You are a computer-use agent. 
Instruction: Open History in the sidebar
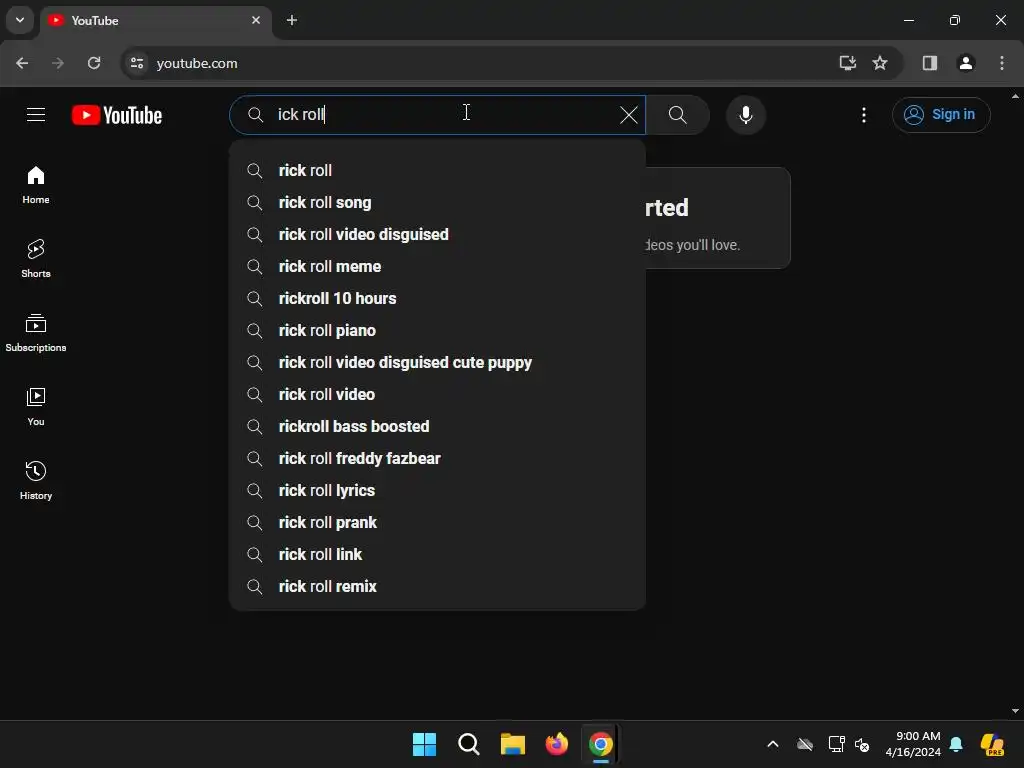pyautogui.click(x=36, y=480)
